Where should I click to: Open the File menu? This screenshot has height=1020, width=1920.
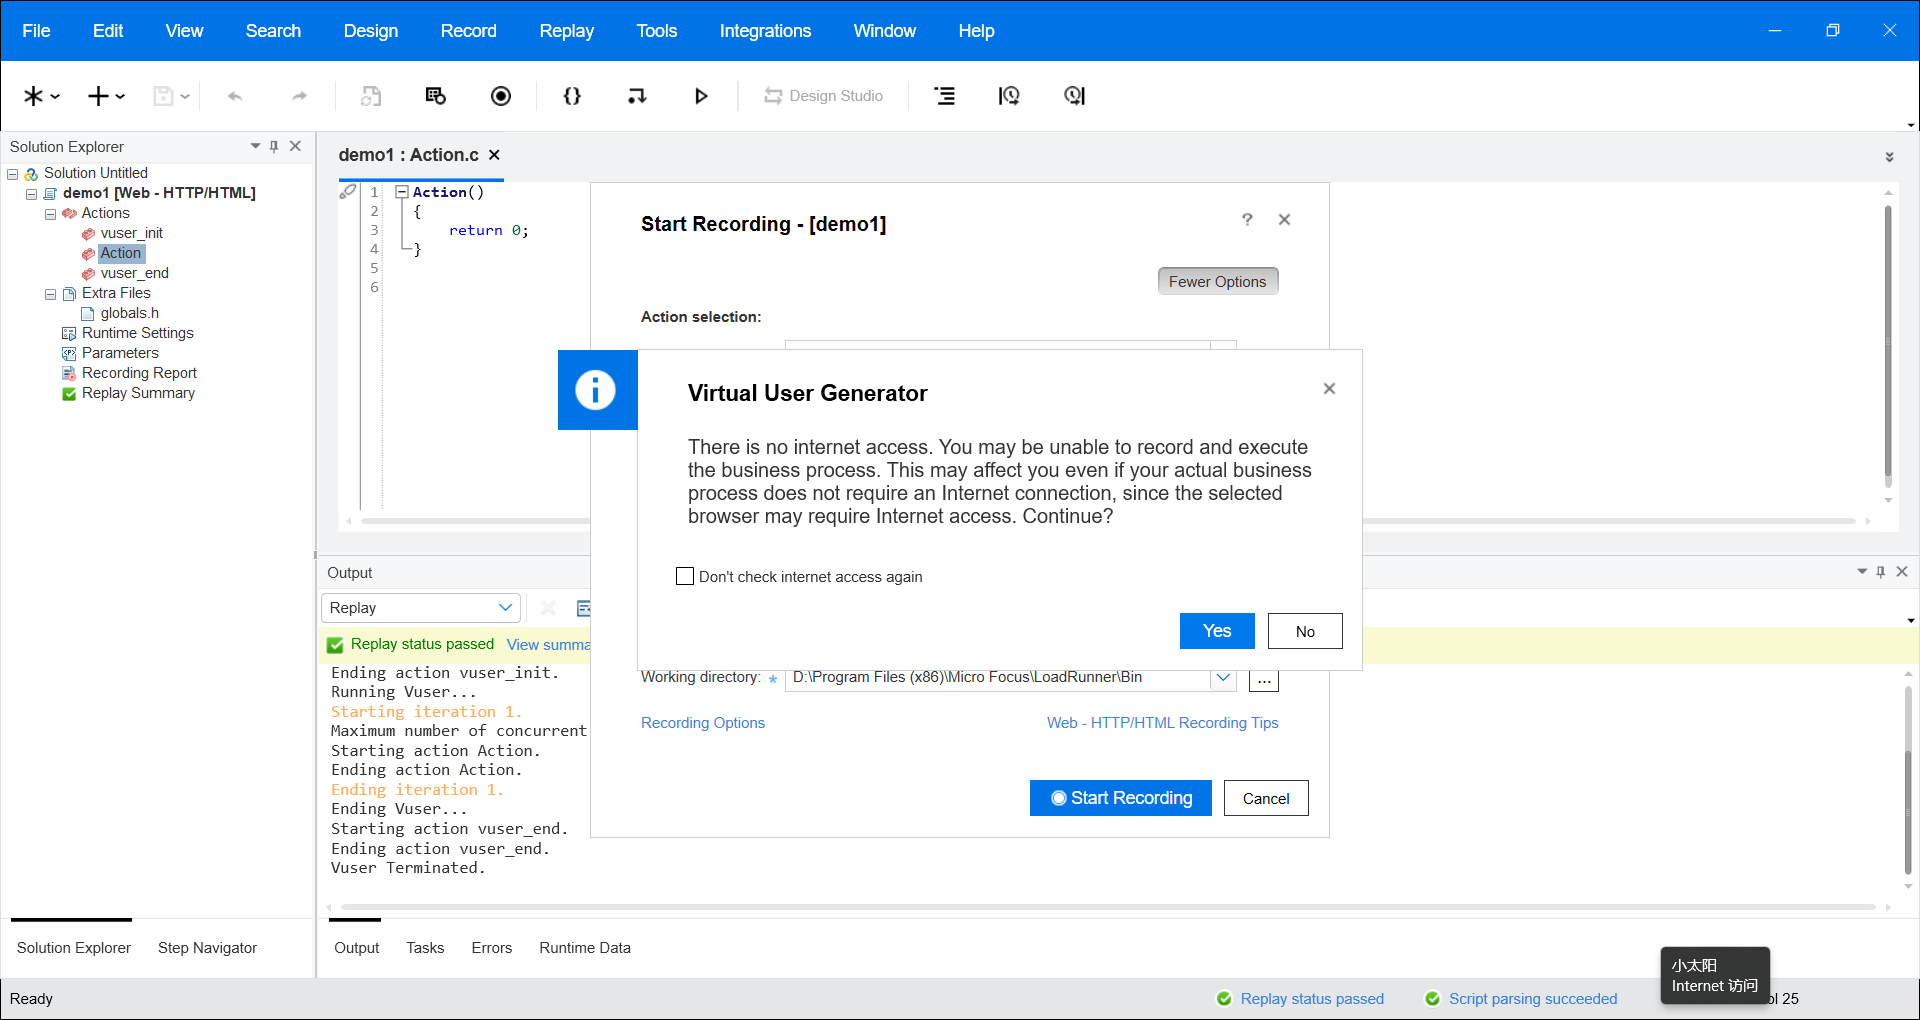coord(36,31)
